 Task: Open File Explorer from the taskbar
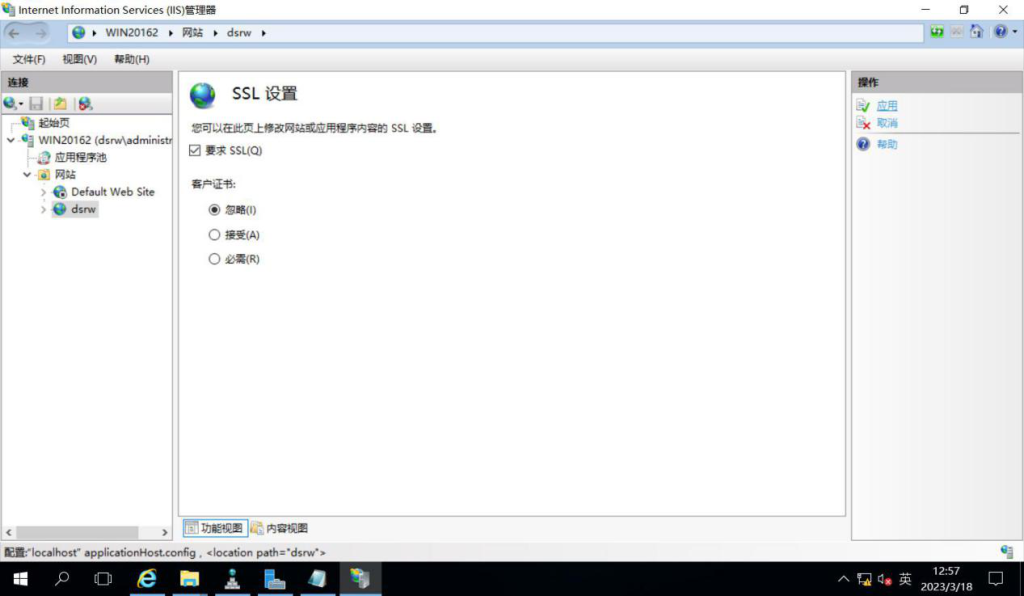tap(189, 579)
